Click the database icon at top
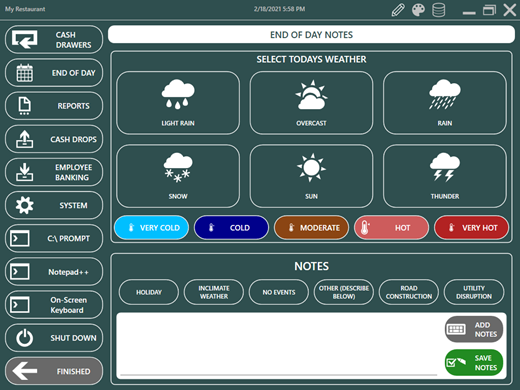Screen dimensions: 520x390 click(x=438, y=10)
